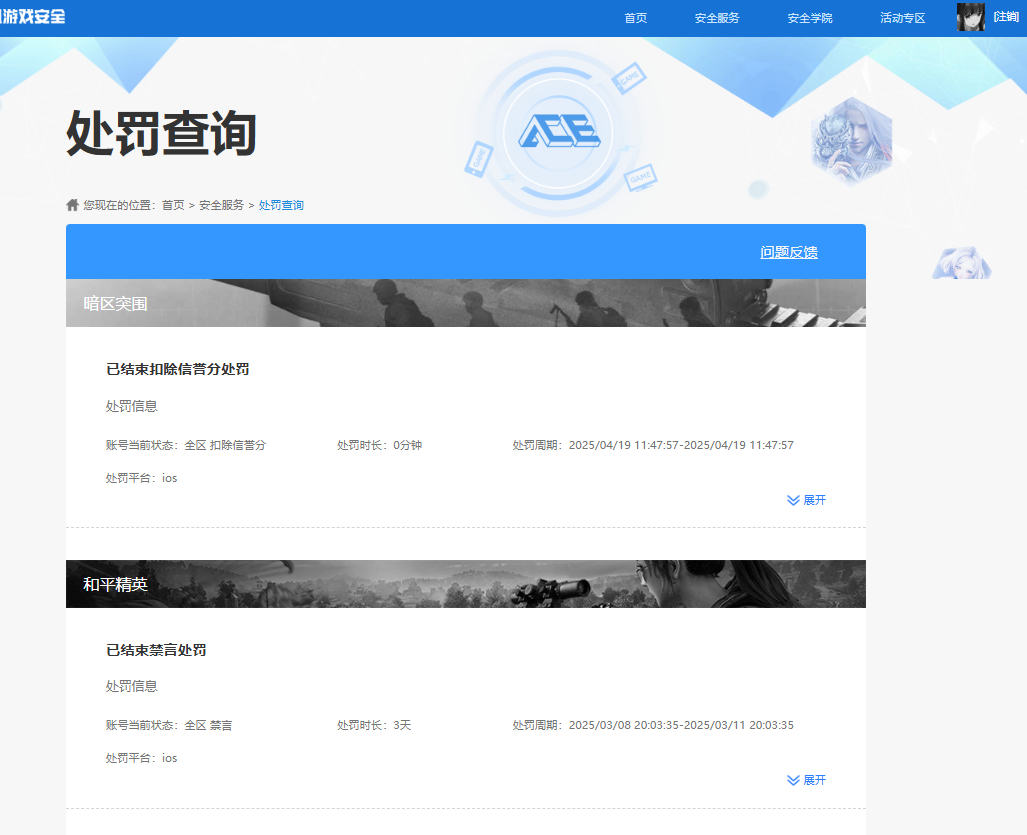Open the 首页 navigation item

(x=635, y=18)
